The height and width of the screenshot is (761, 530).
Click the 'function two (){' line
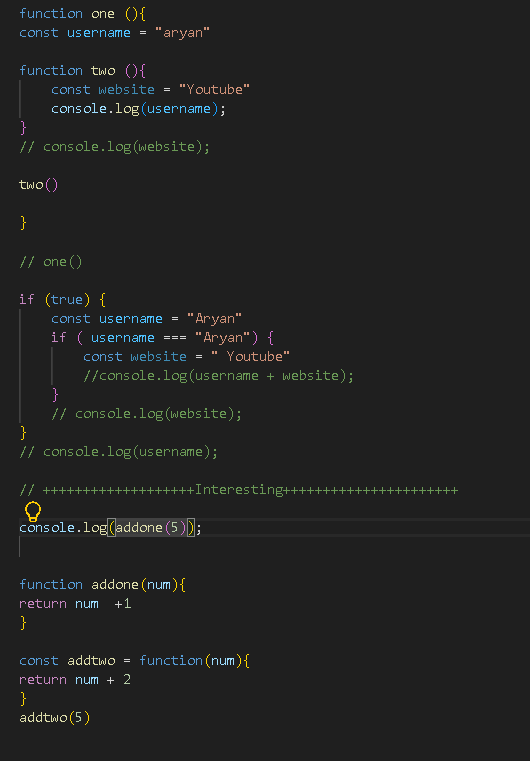click(83, 71)
